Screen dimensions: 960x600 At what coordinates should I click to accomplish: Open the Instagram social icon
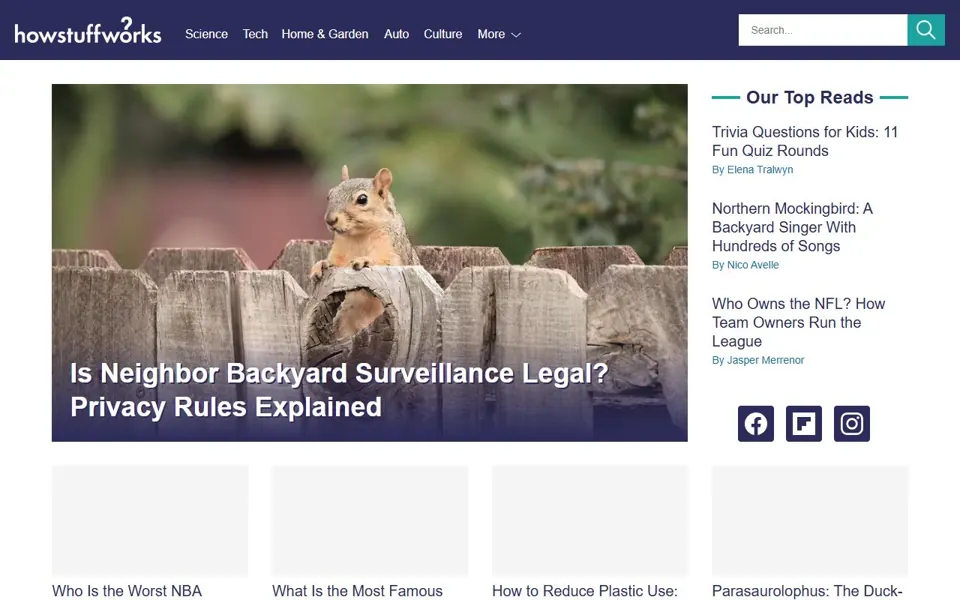click(x=852, y=424)
